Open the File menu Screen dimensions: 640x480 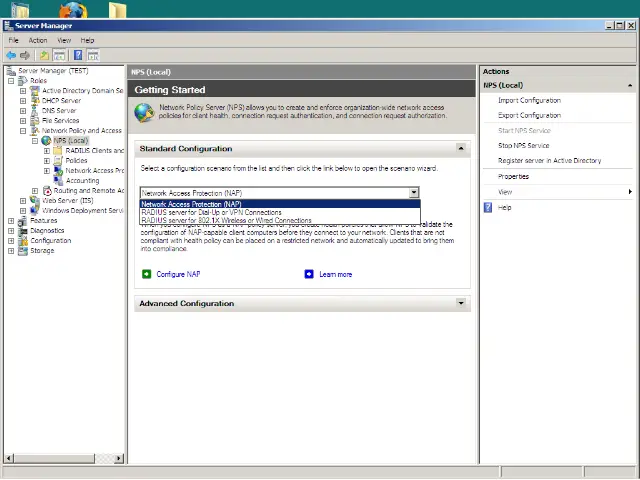coord(13,40)
